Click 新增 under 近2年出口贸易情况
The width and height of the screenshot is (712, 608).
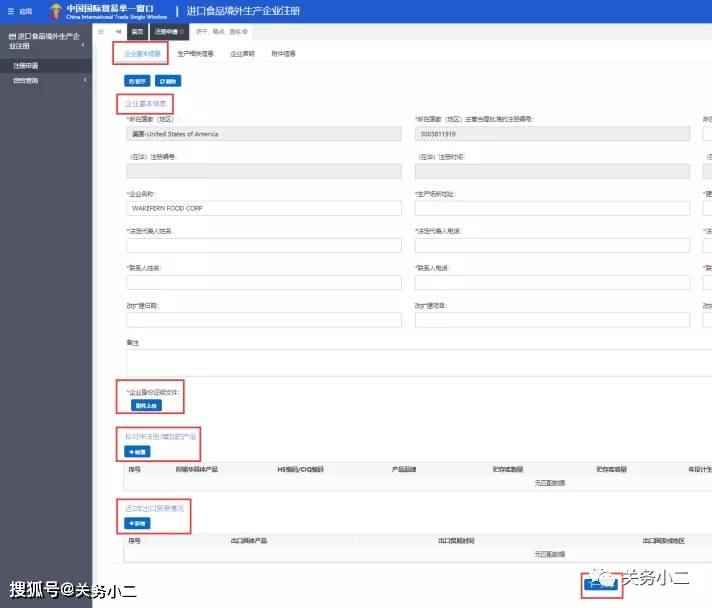point(136,523)
